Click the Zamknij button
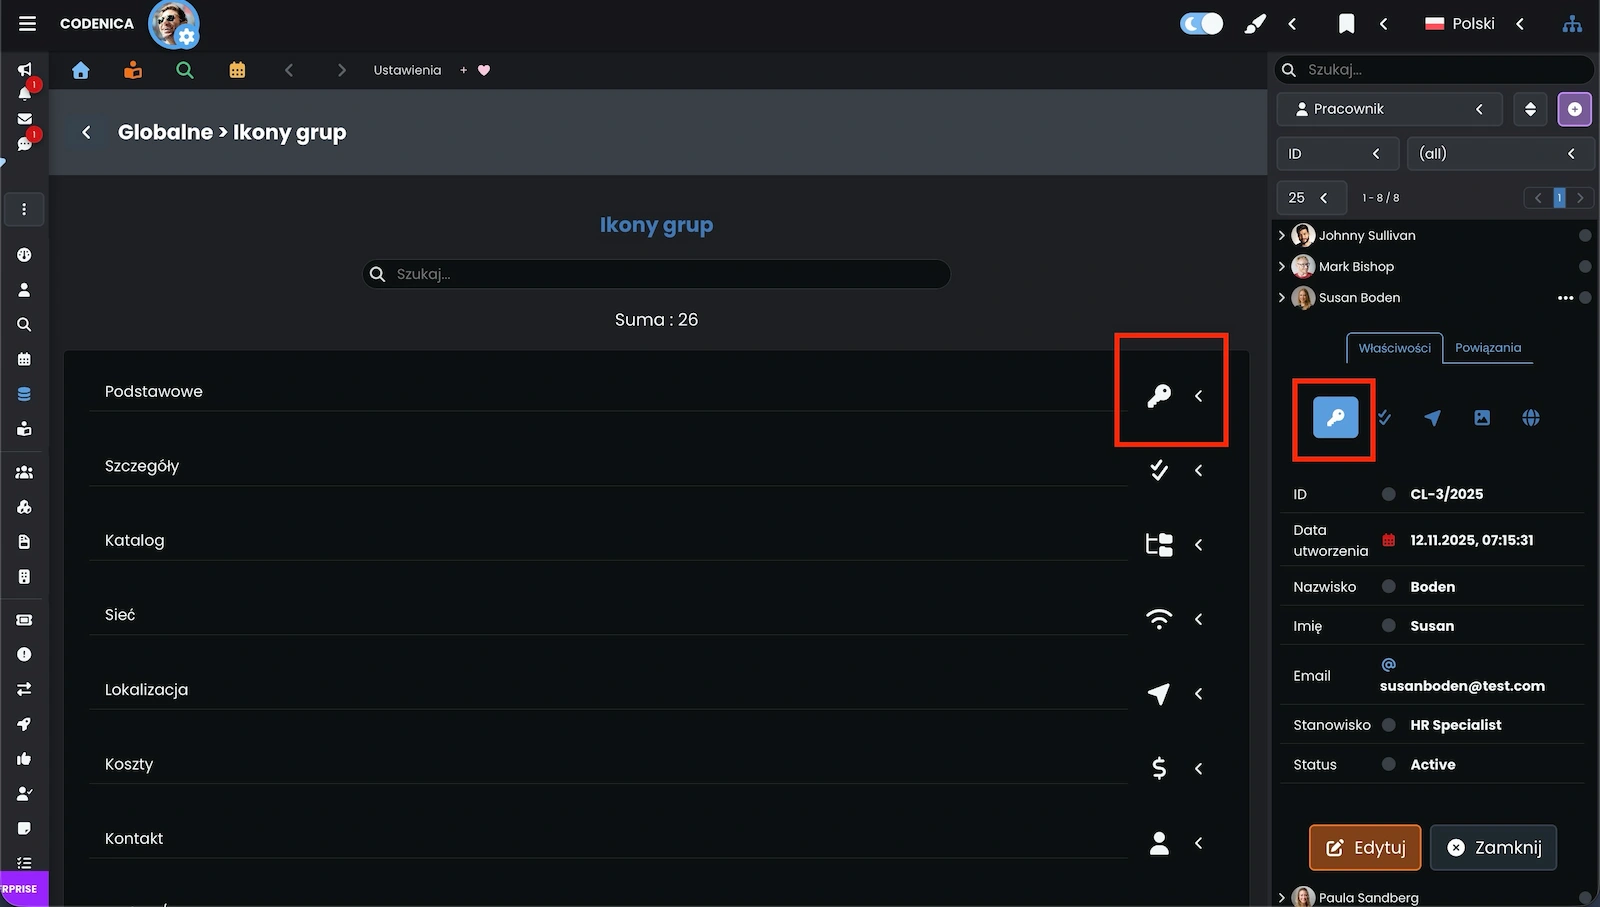The height and width of the screenshot is (907, 1600). 1493,848
